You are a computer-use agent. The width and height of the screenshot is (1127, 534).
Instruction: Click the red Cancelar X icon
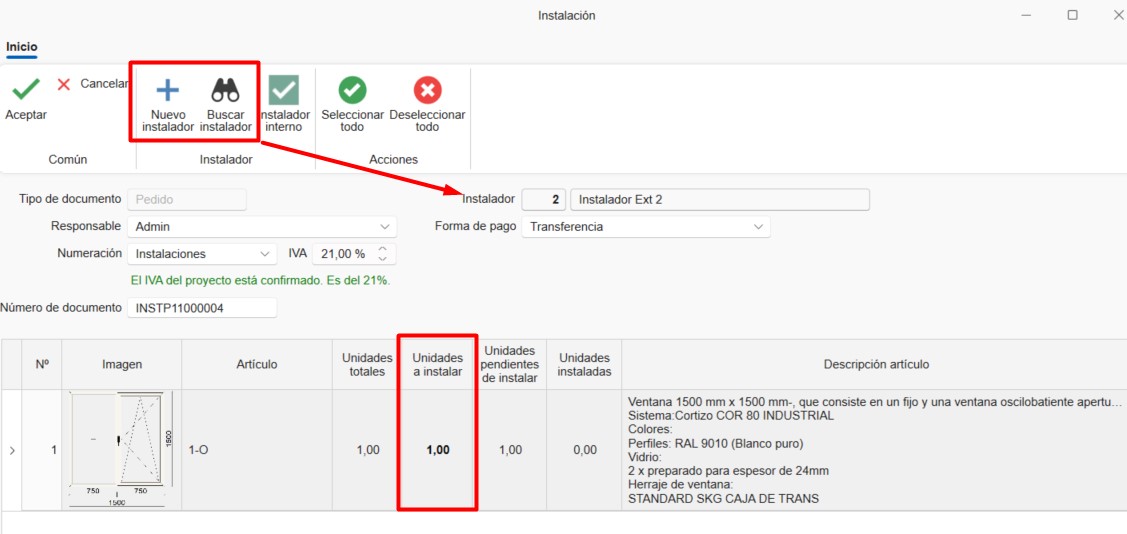point(64,84)
